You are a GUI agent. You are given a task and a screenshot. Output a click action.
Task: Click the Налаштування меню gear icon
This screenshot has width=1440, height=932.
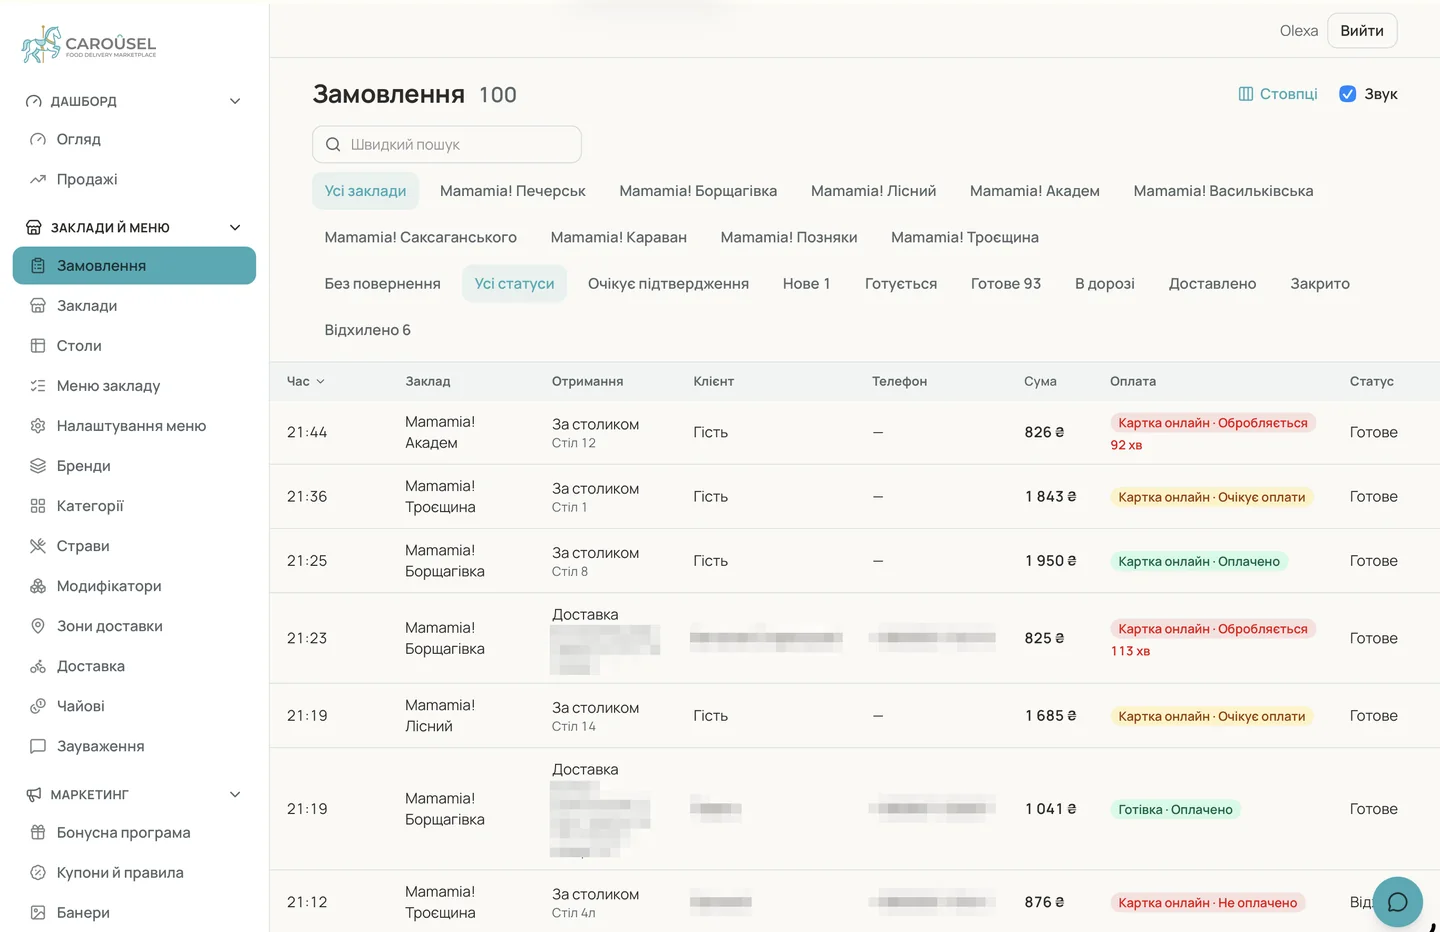(x=38, y=426)
